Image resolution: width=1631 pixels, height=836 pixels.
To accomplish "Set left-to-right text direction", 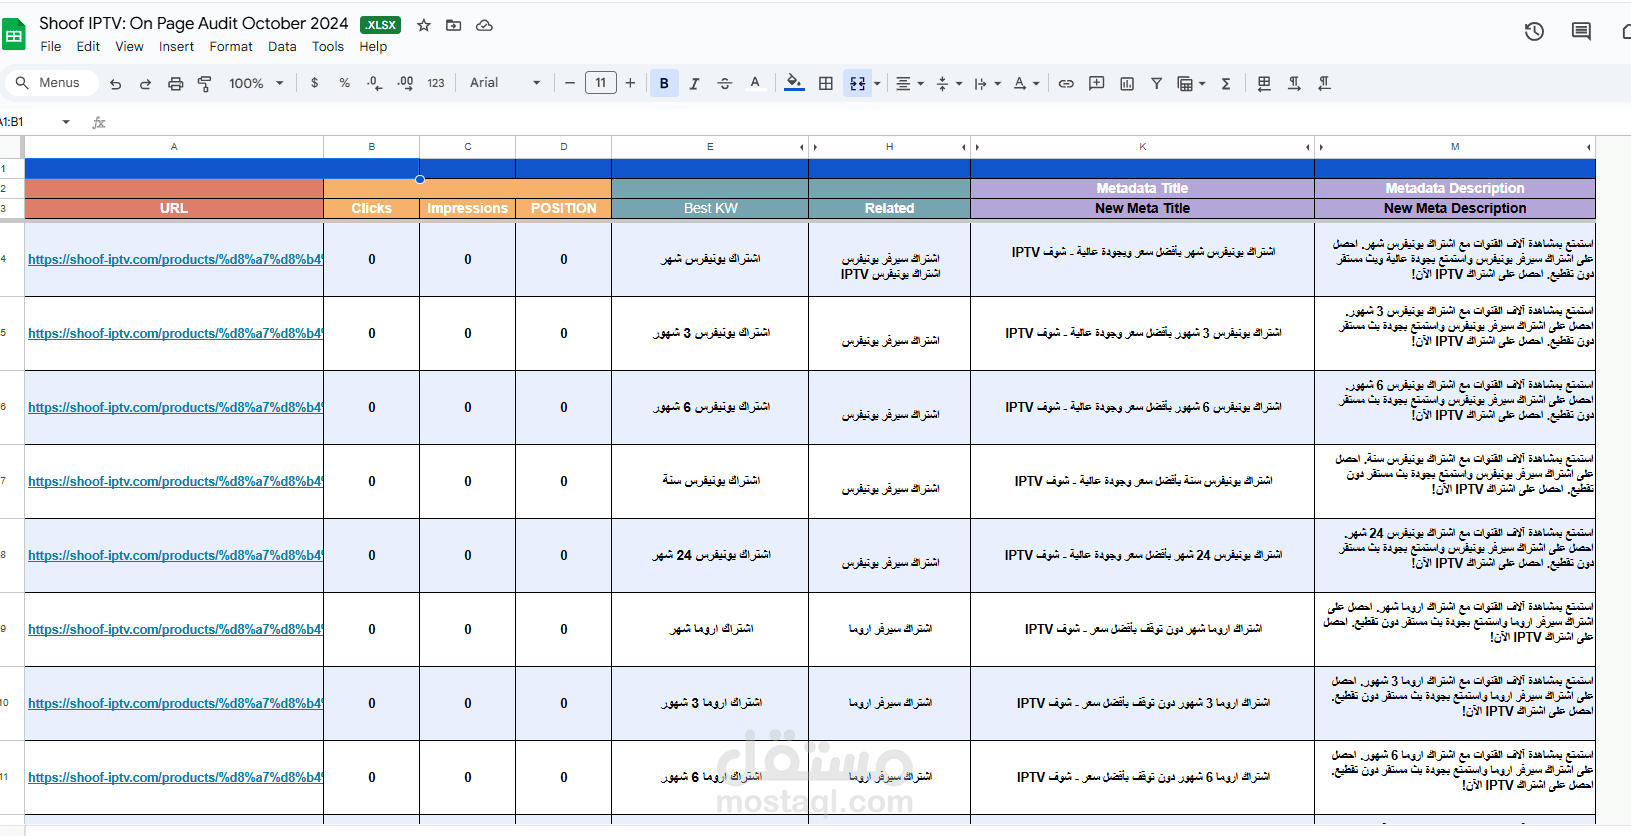I will click(x=1295, y=84).
